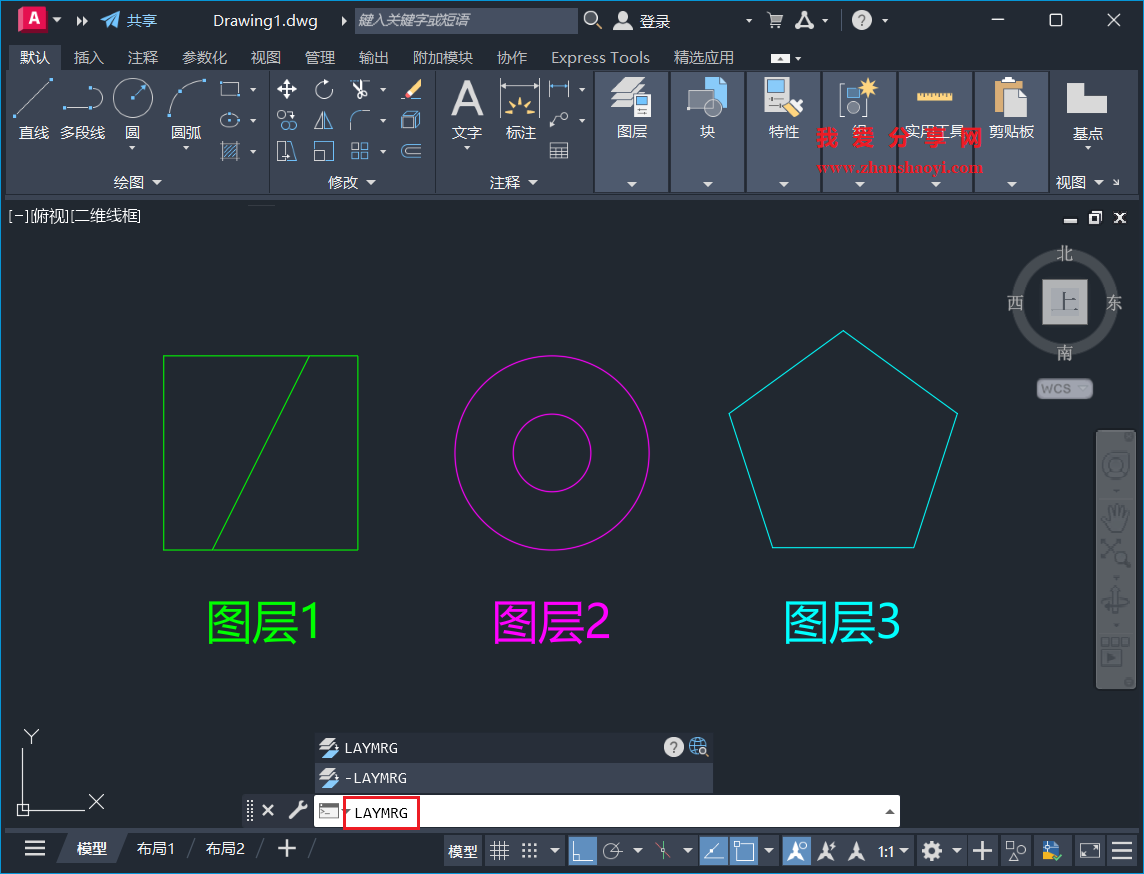The width and height of the screenshot is (1144, 874).
Task: Select the Move tool in Modify panel
Action: pyautogui.click(x=285, y=89)
